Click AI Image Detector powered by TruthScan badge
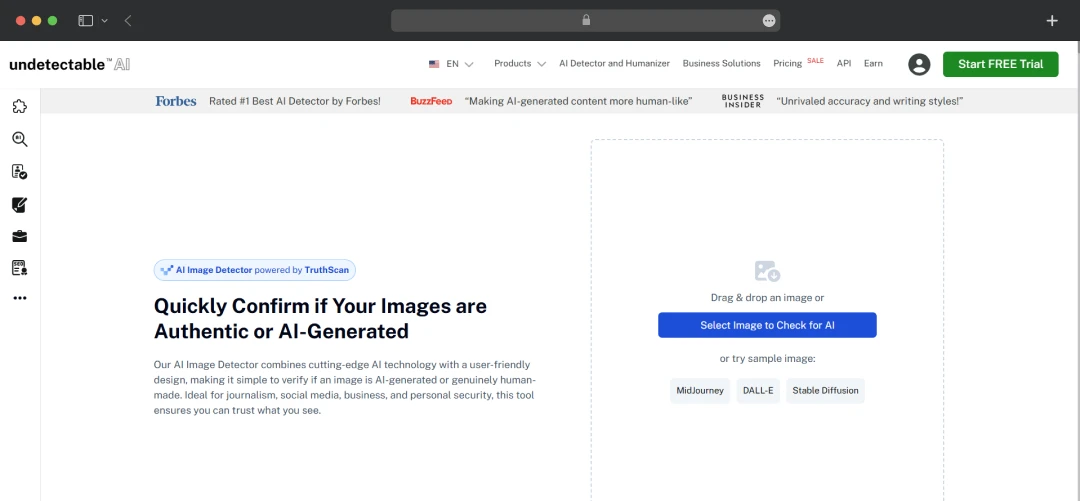Image resolution: width=1080 pixels, height=501 pixels. 255,270
